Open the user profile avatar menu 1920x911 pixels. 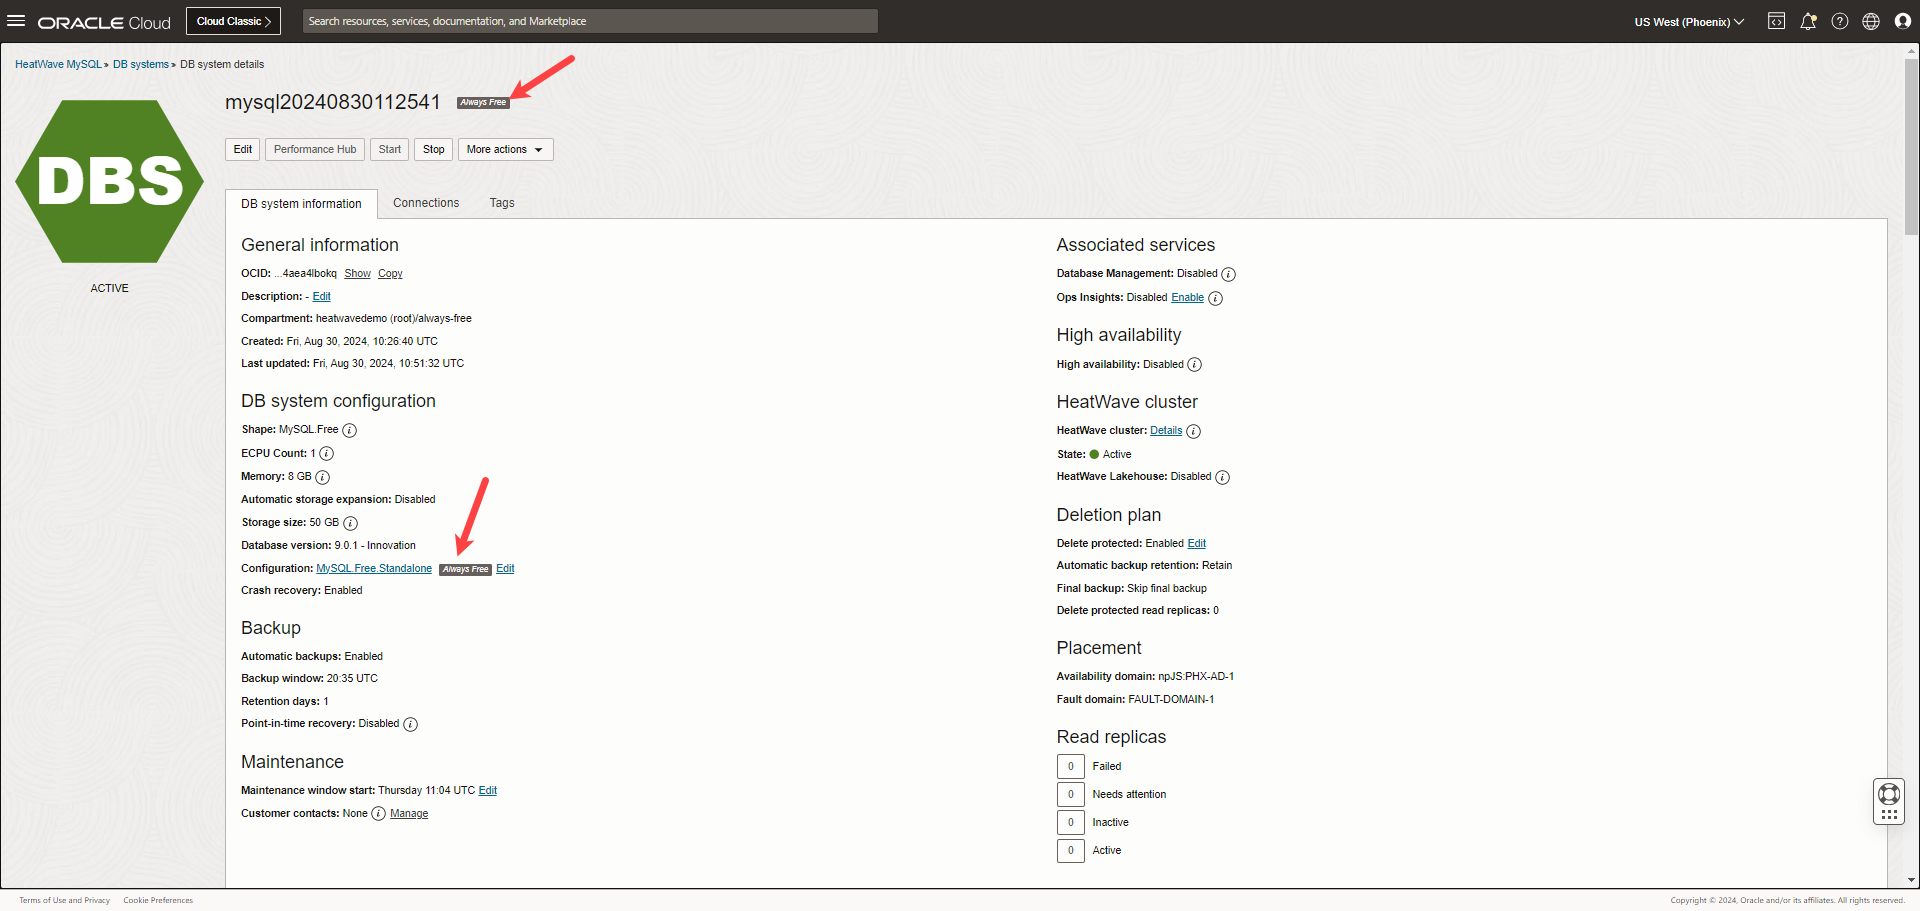coord(1903,21)
